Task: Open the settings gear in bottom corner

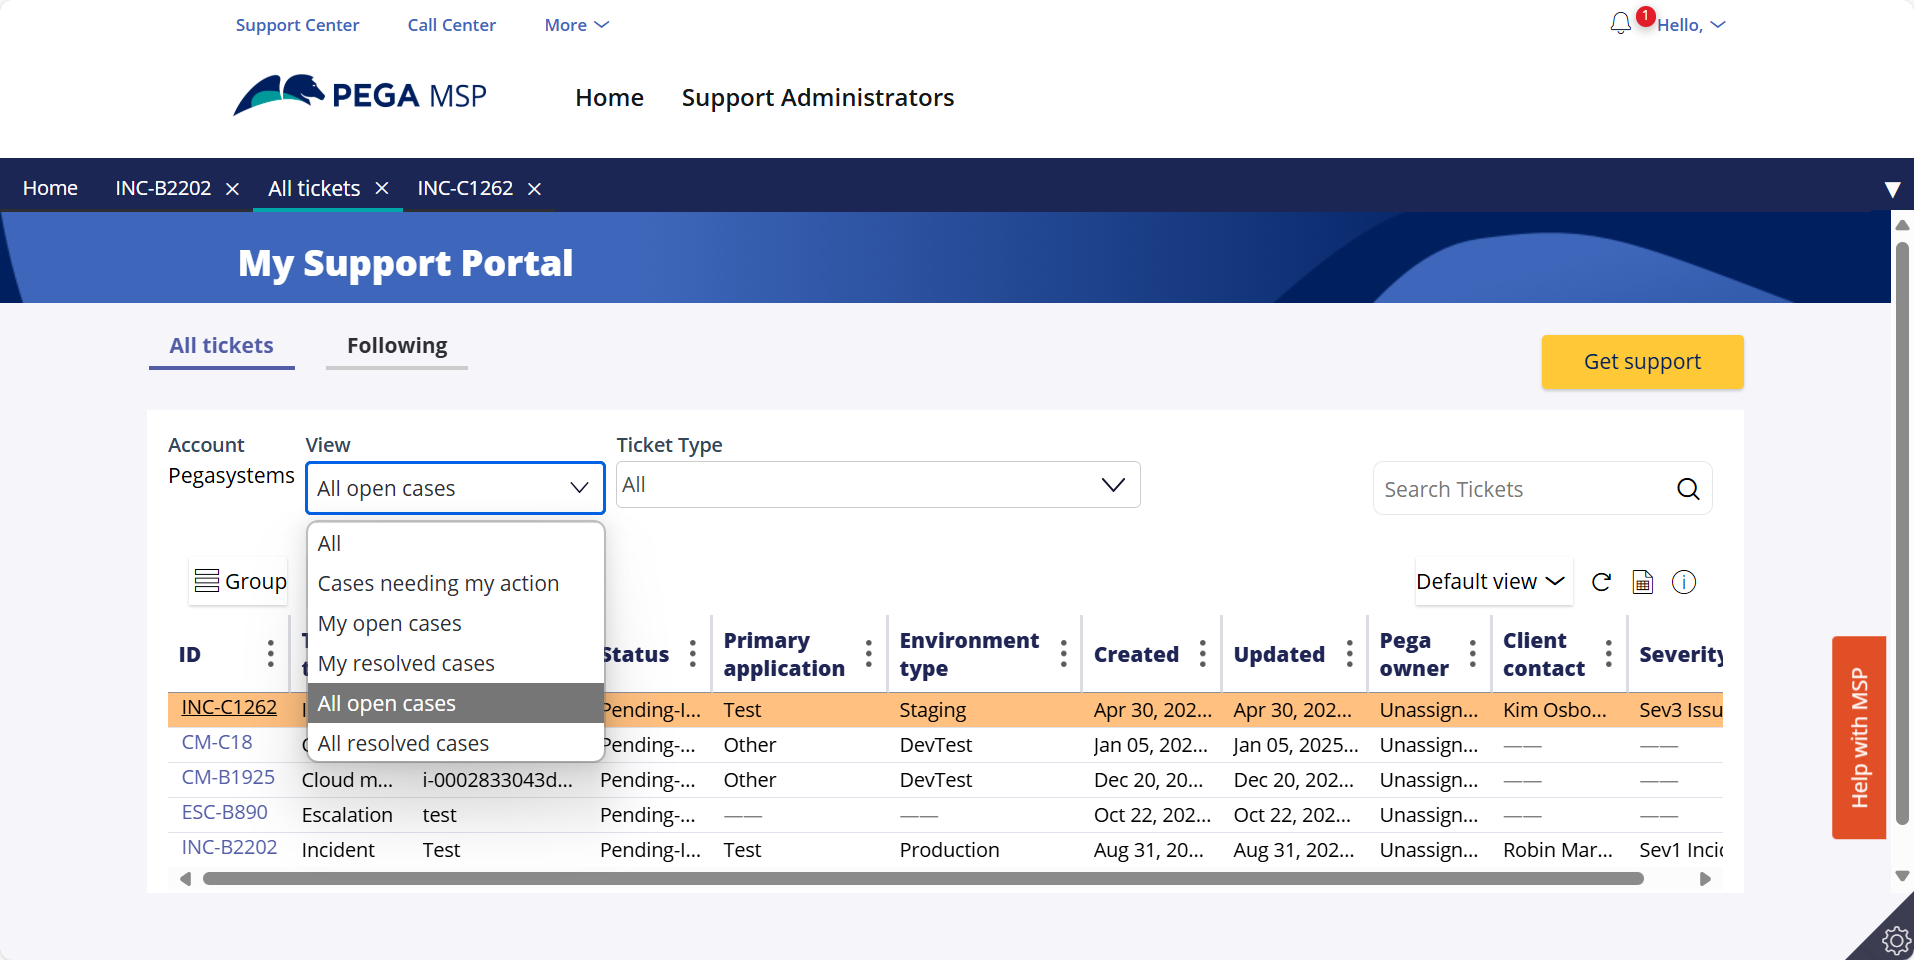Action: coord(1895,940)
